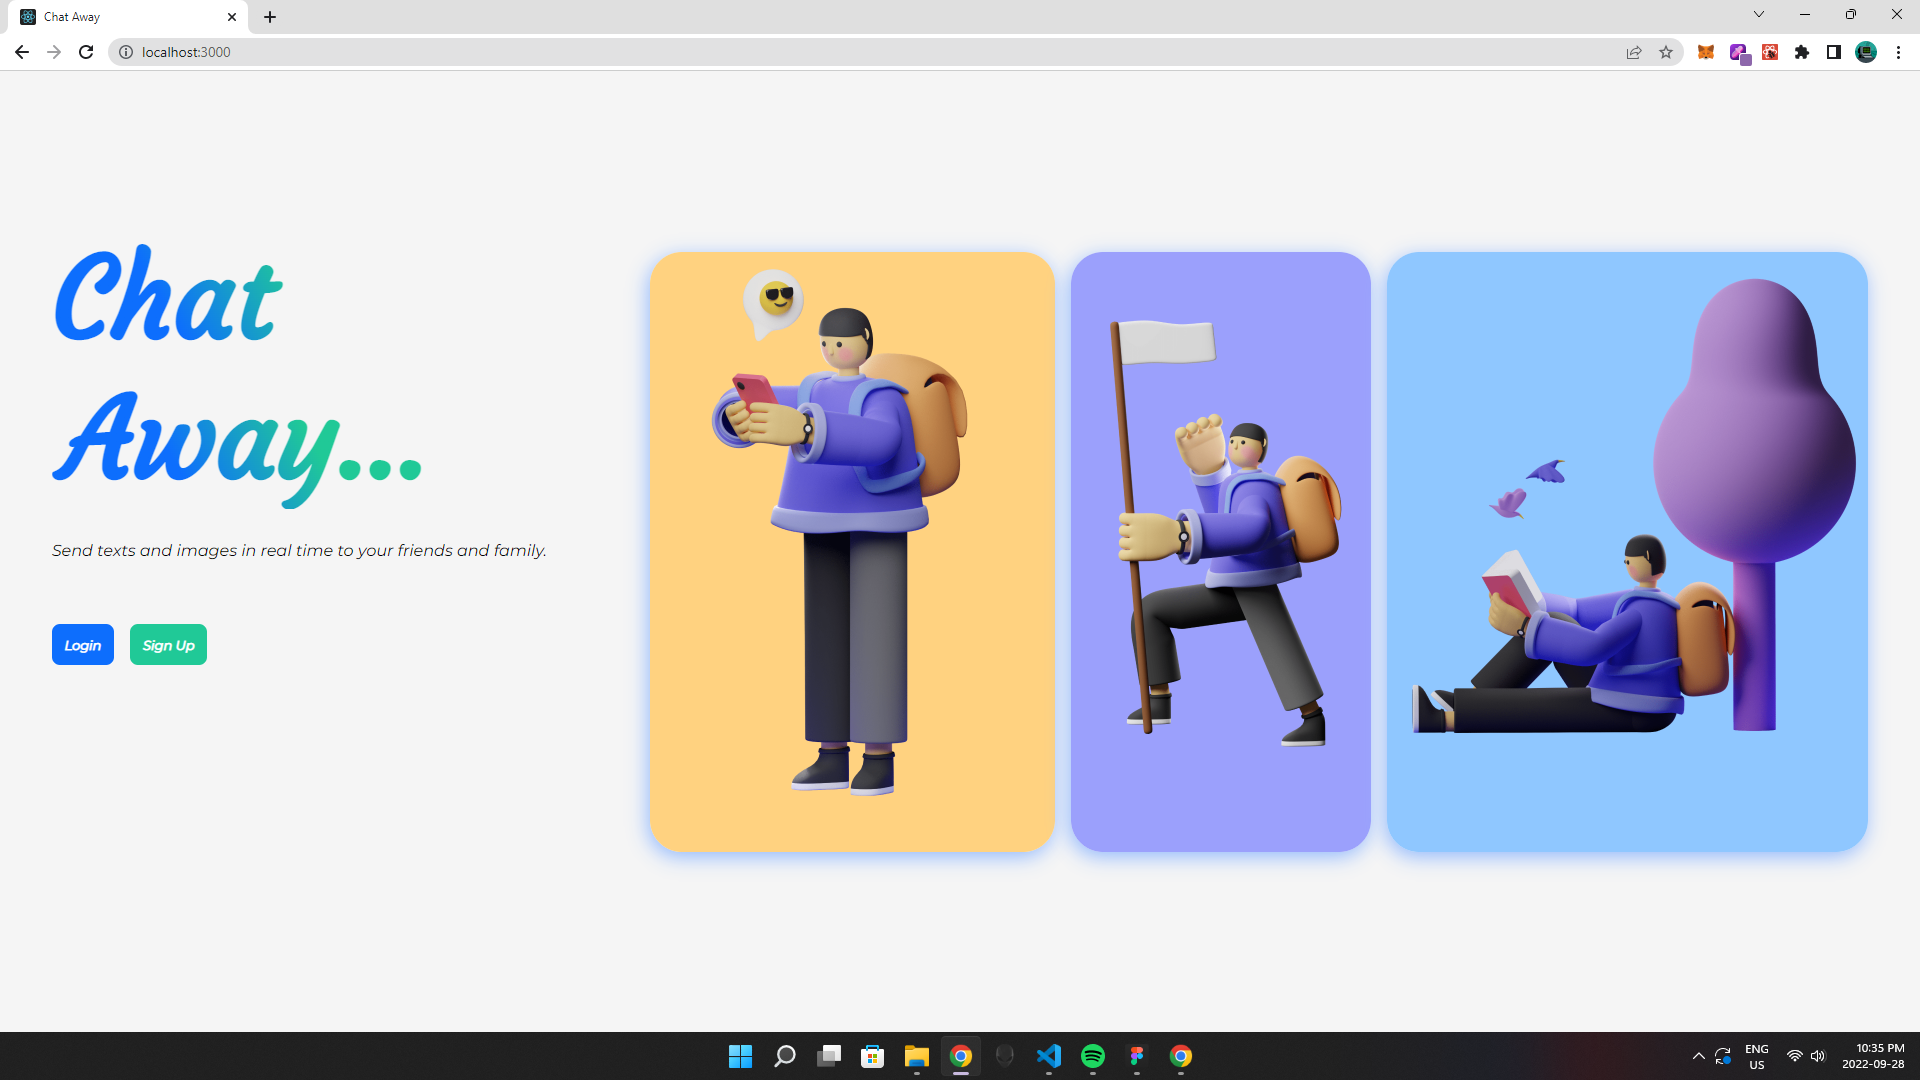Close the Chat Away tab
This screenshot has height=1080, width=1920.
232,17
